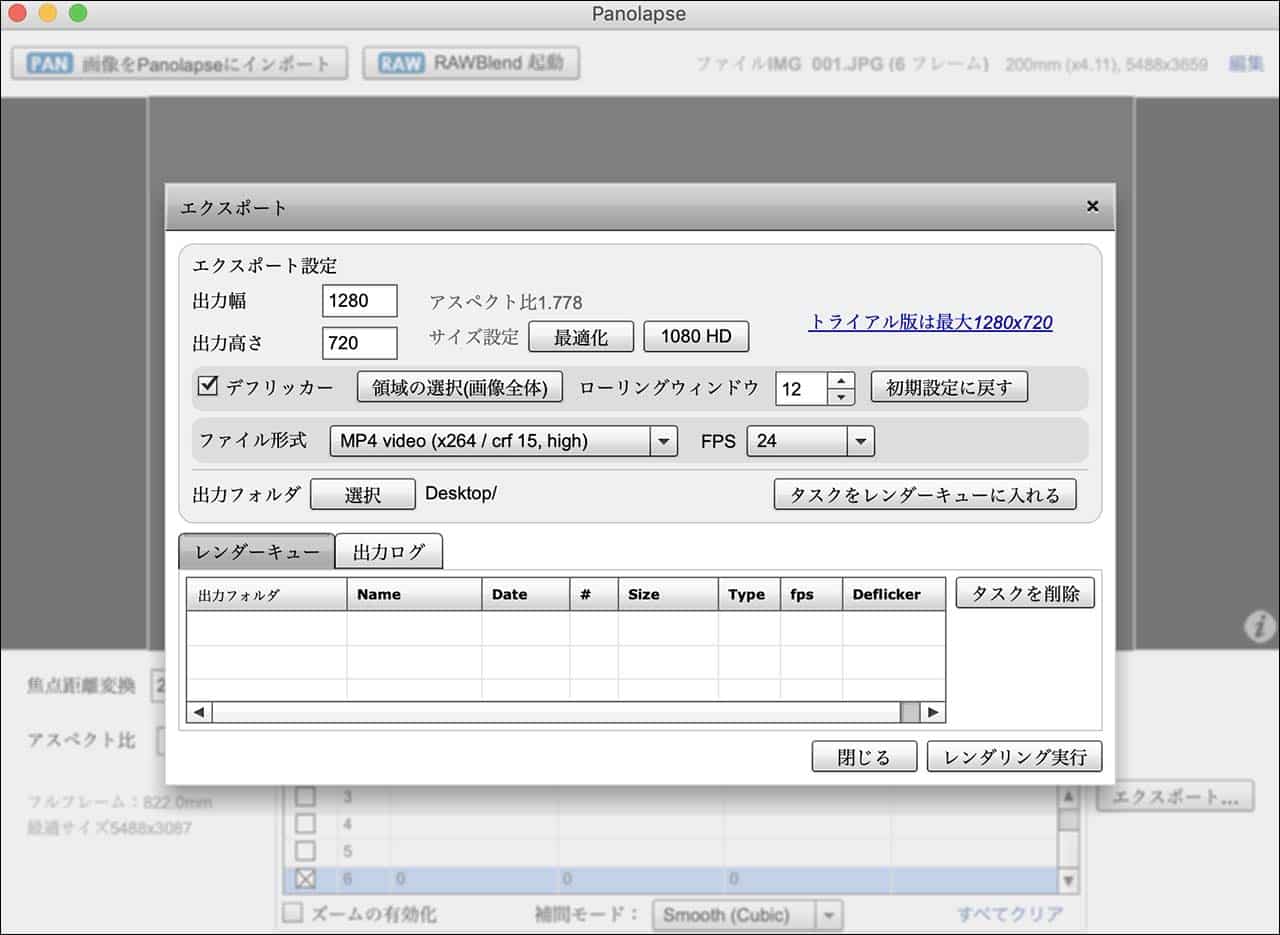
Task: Click the Type column header
Action: click(x=749, y=594)
